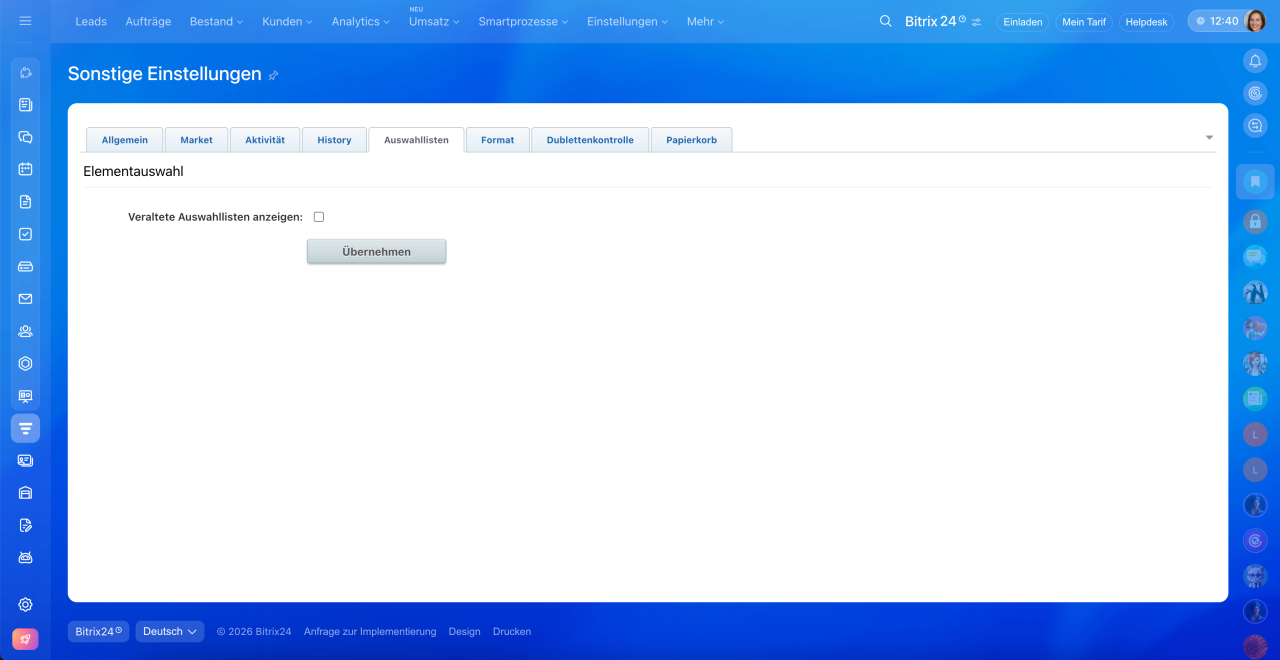Click the rocket icon at sidebar bottom
1280x660 pixels.
pyautogui.click(x=25, y=639)
